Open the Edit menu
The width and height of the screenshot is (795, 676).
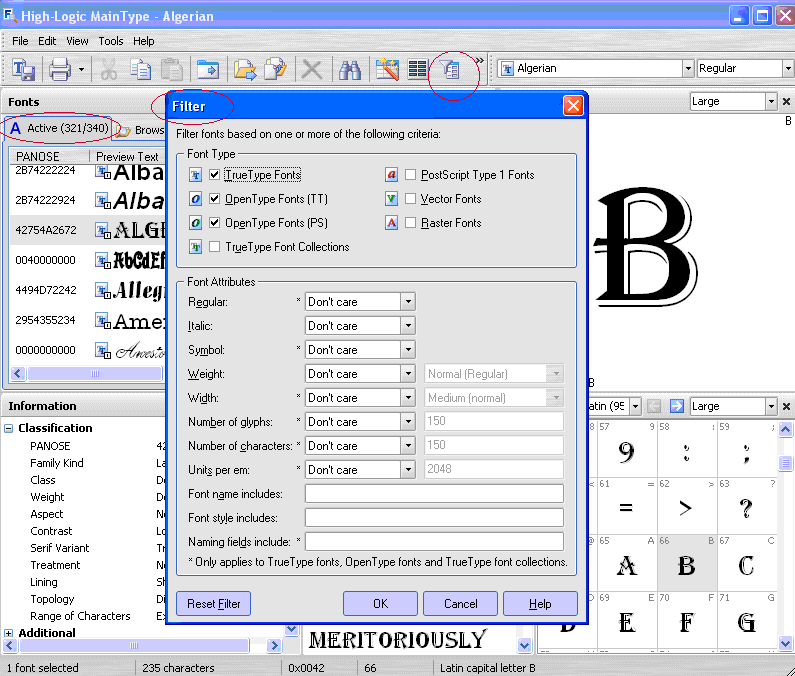47,41
